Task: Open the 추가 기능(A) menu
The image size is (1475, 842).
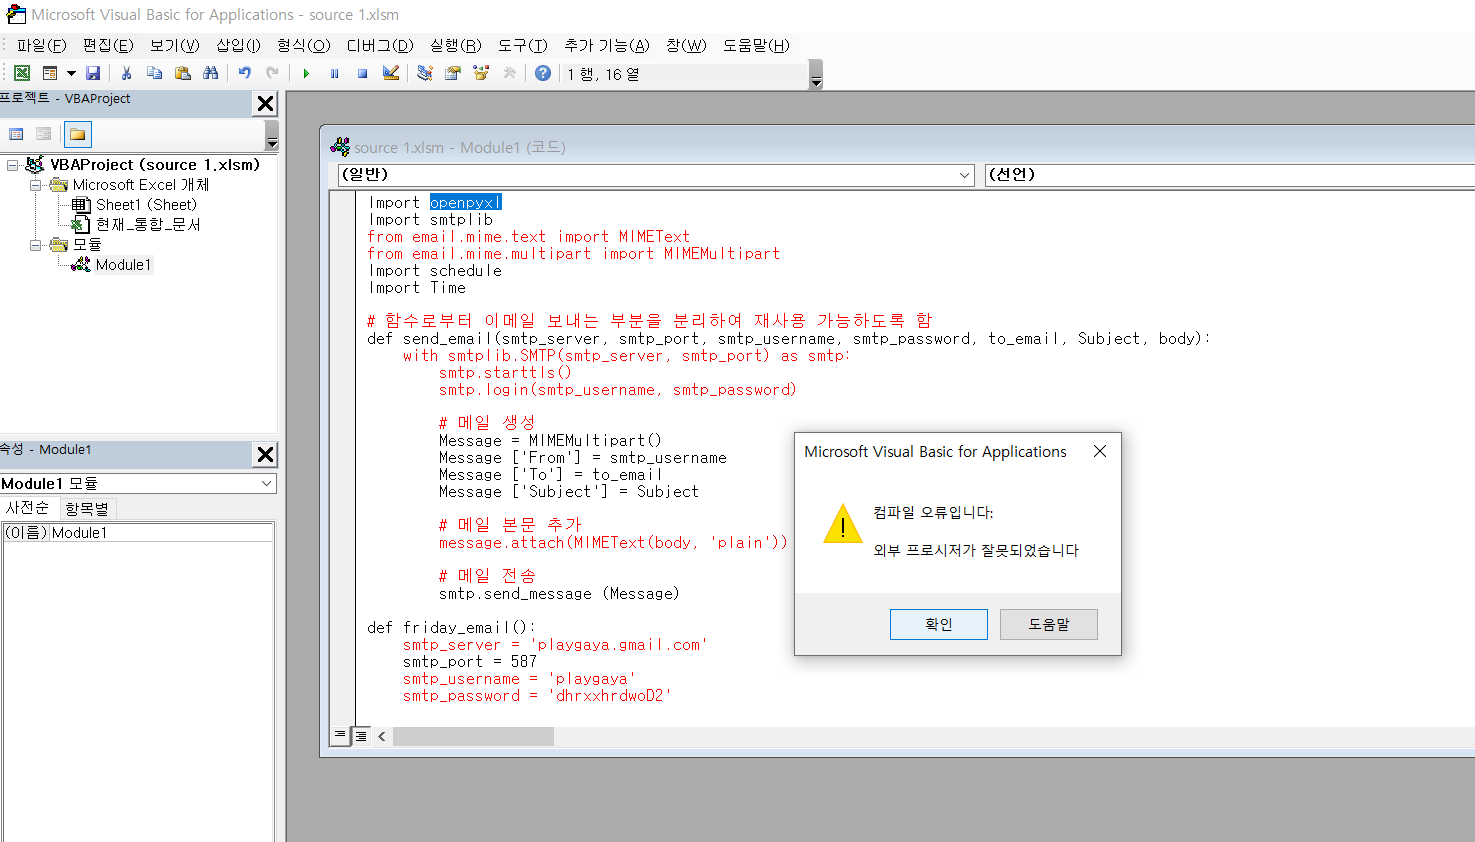Action: point(607,45)
